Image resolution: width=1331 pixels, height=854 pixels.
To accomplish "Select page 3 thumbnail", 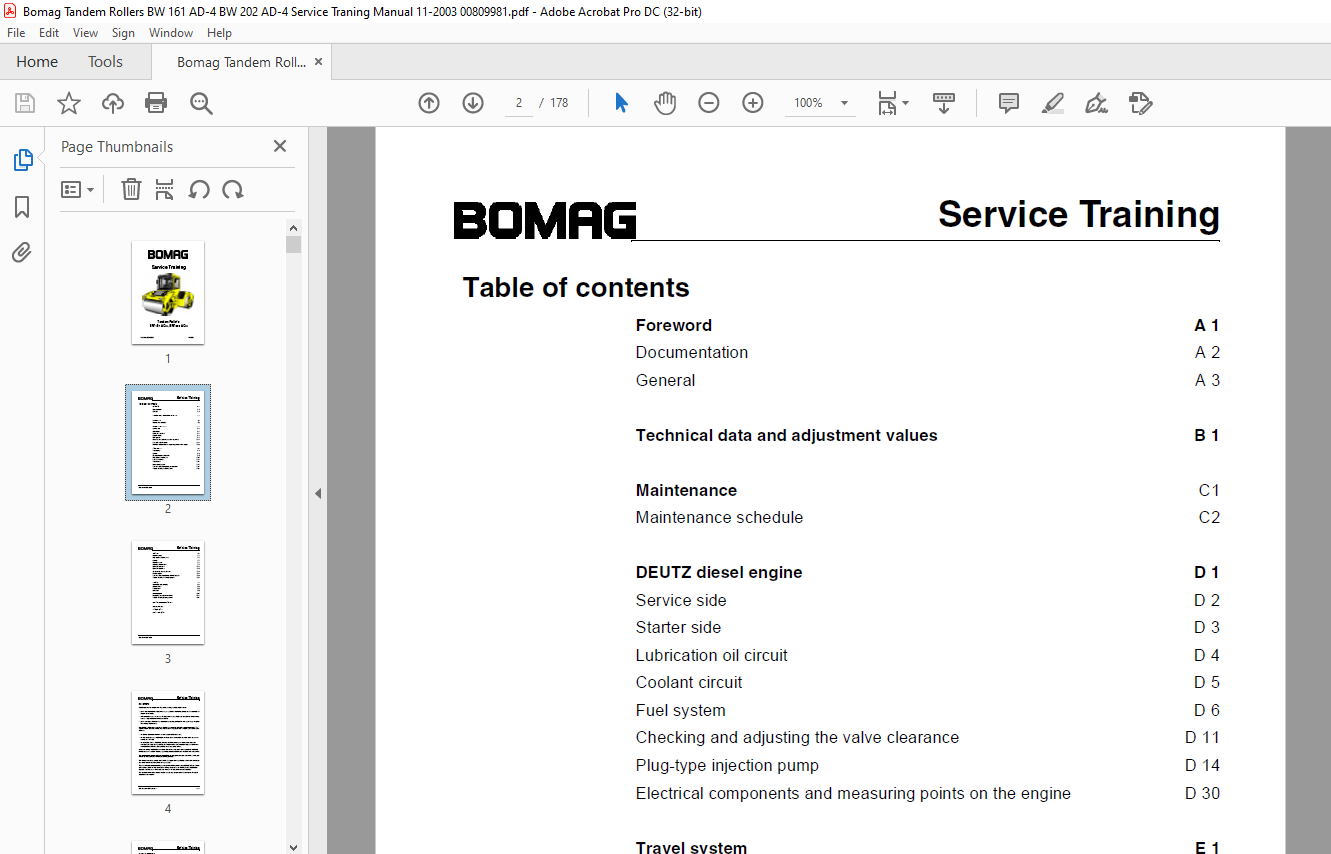I will coord(168,592).
